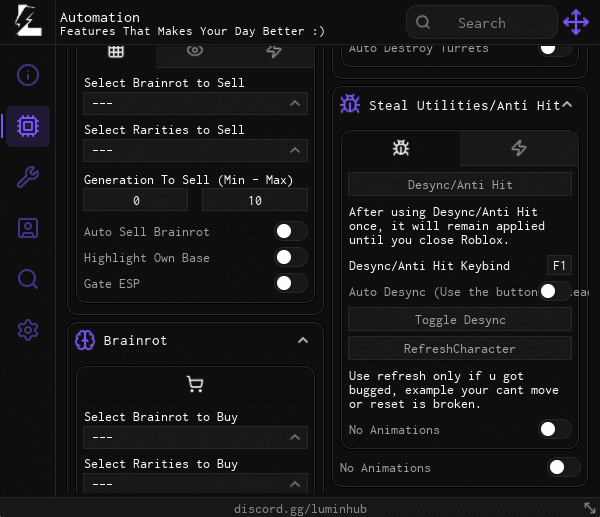Switch to the eye tab
Image resolution: width=600 pixels, height=517 pixels.
(195, 50)
